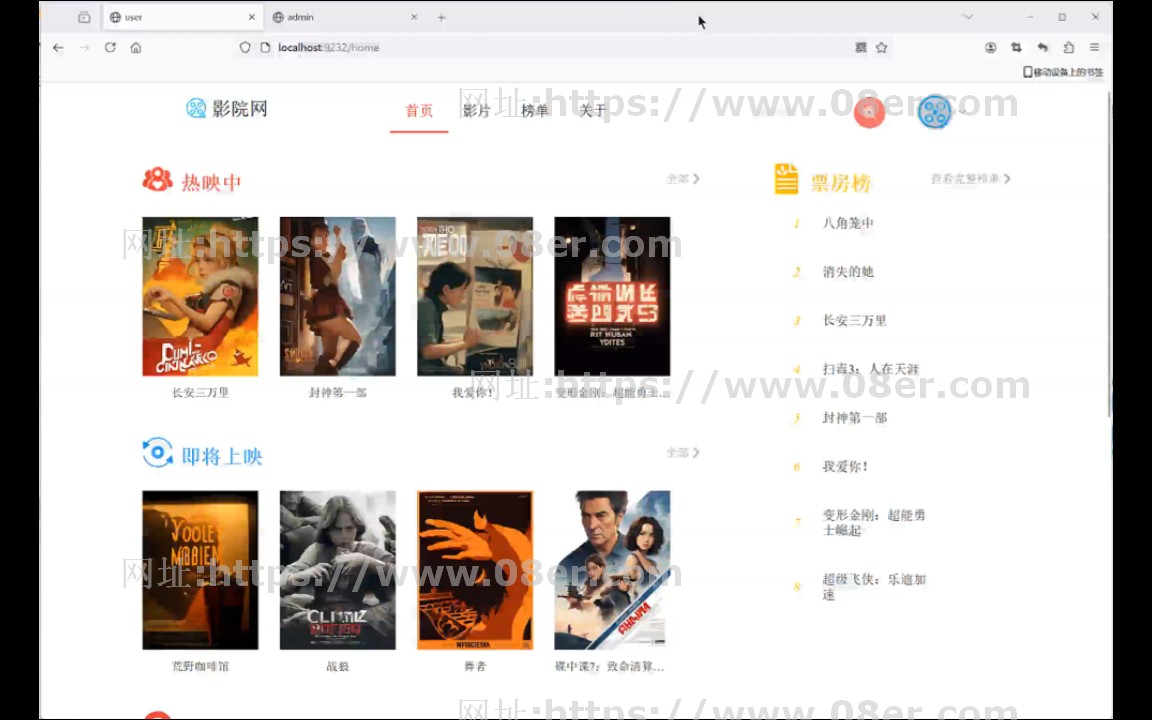Image resolution: width=1152 pixels, height=720 pixels.
Task: Open 全部 link in 即将上映 section
Action: coord(683,453)
